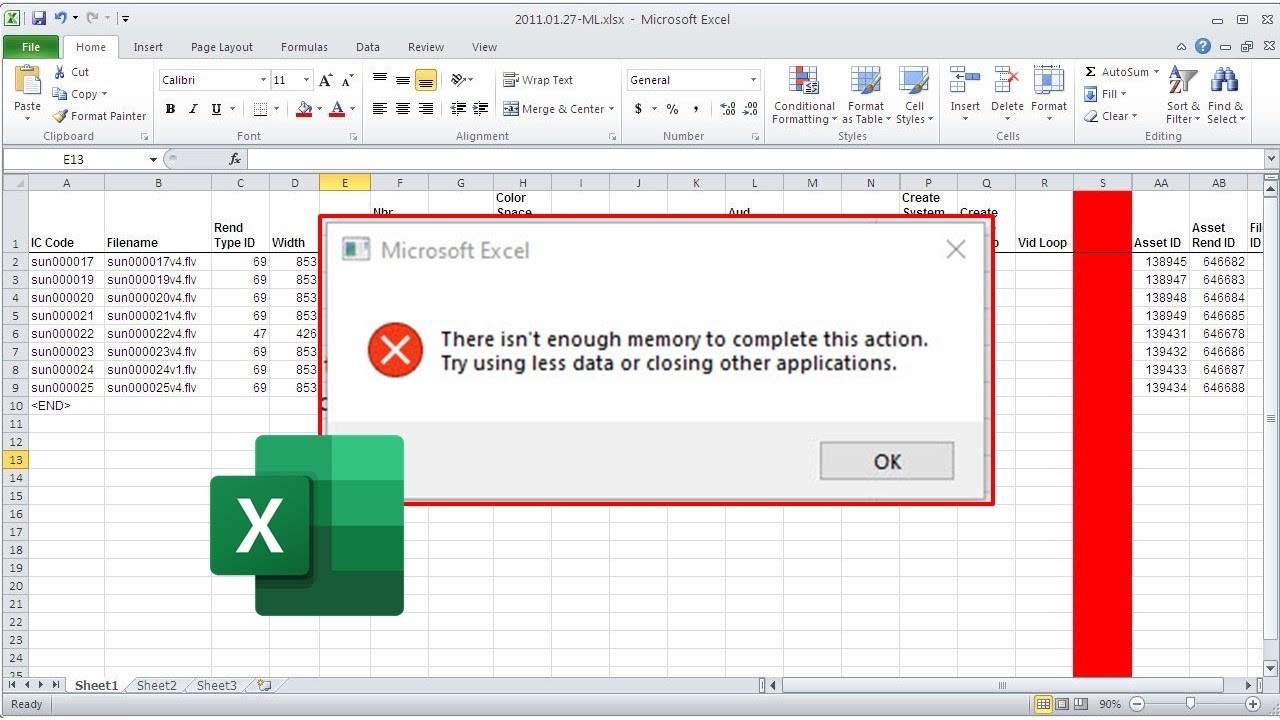Decrease the font size
Image resolution: width=1280 pixels, height=720 pixels.
(348, 80)
